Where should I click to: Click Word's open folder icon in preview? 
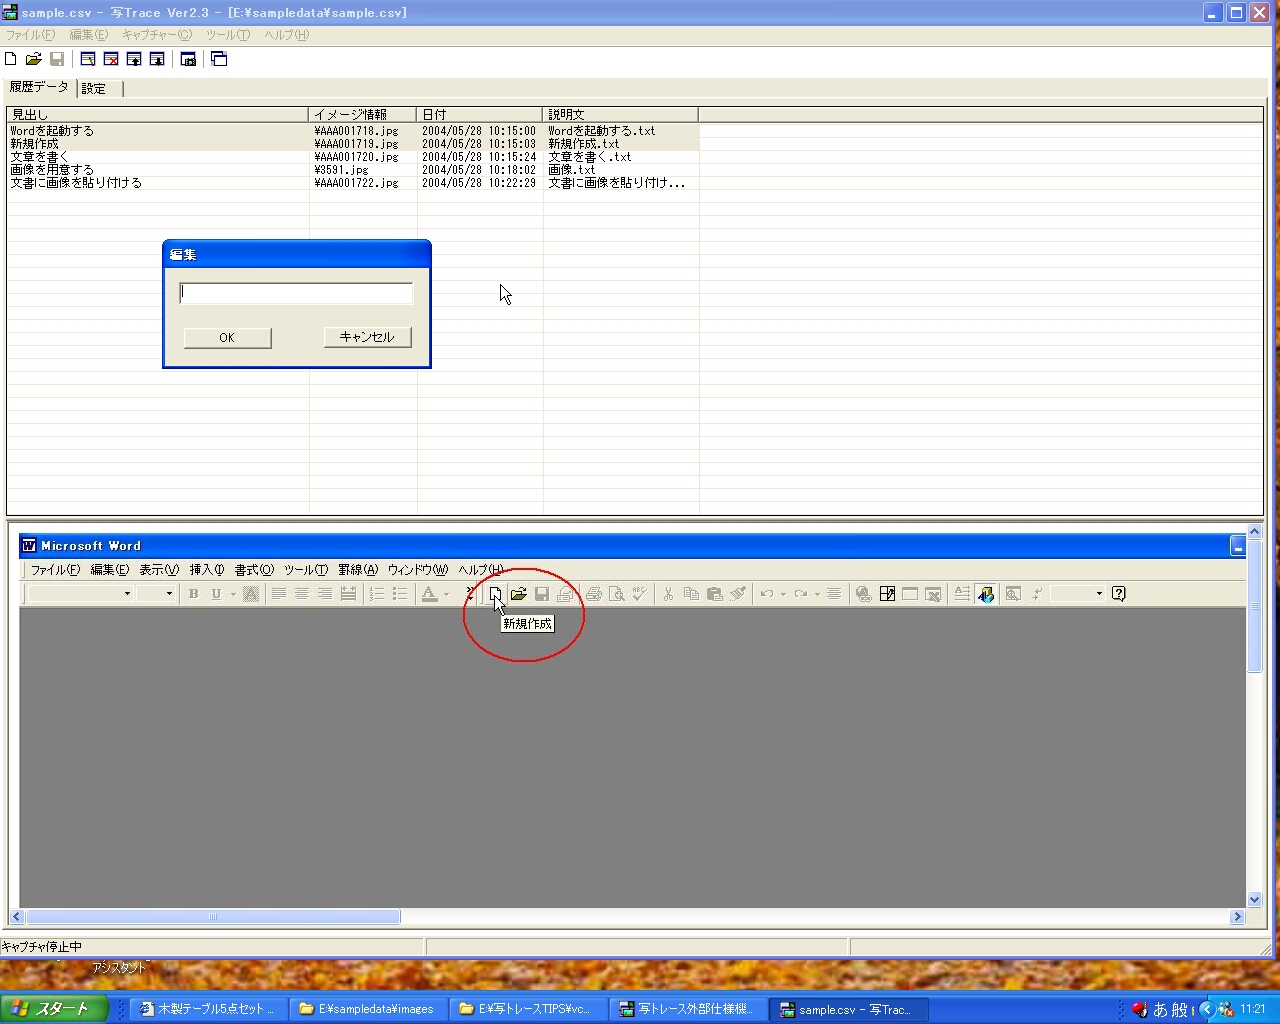pyautogui.click(x=519, y=594)
